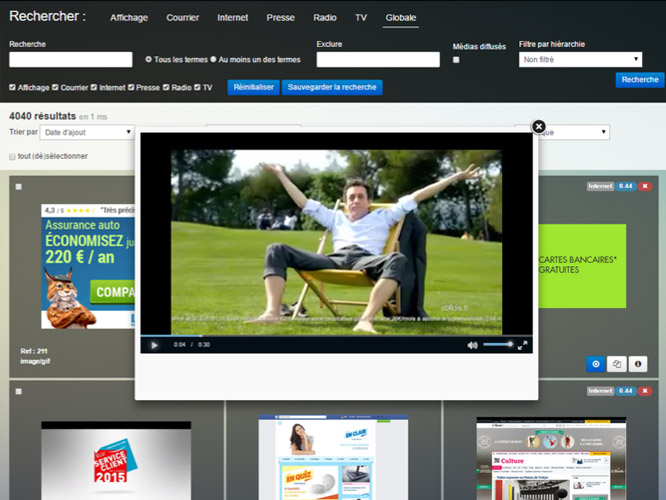Image resolution: width=666 pixels, height=500 pixels.
Task: Seek on the video progress bar
Action: [x=336, y=336]
